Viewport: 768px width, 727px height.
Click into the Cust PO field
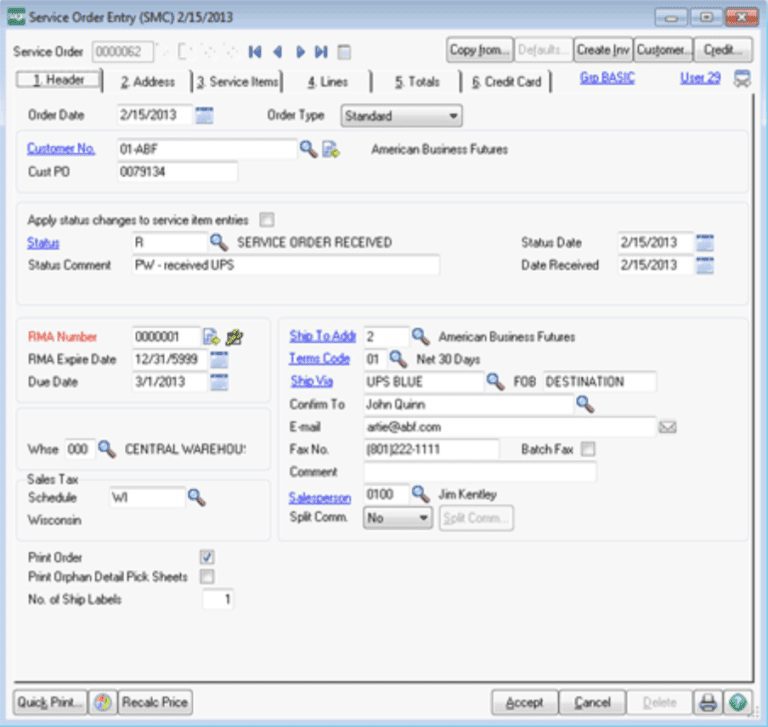(177, 172)
